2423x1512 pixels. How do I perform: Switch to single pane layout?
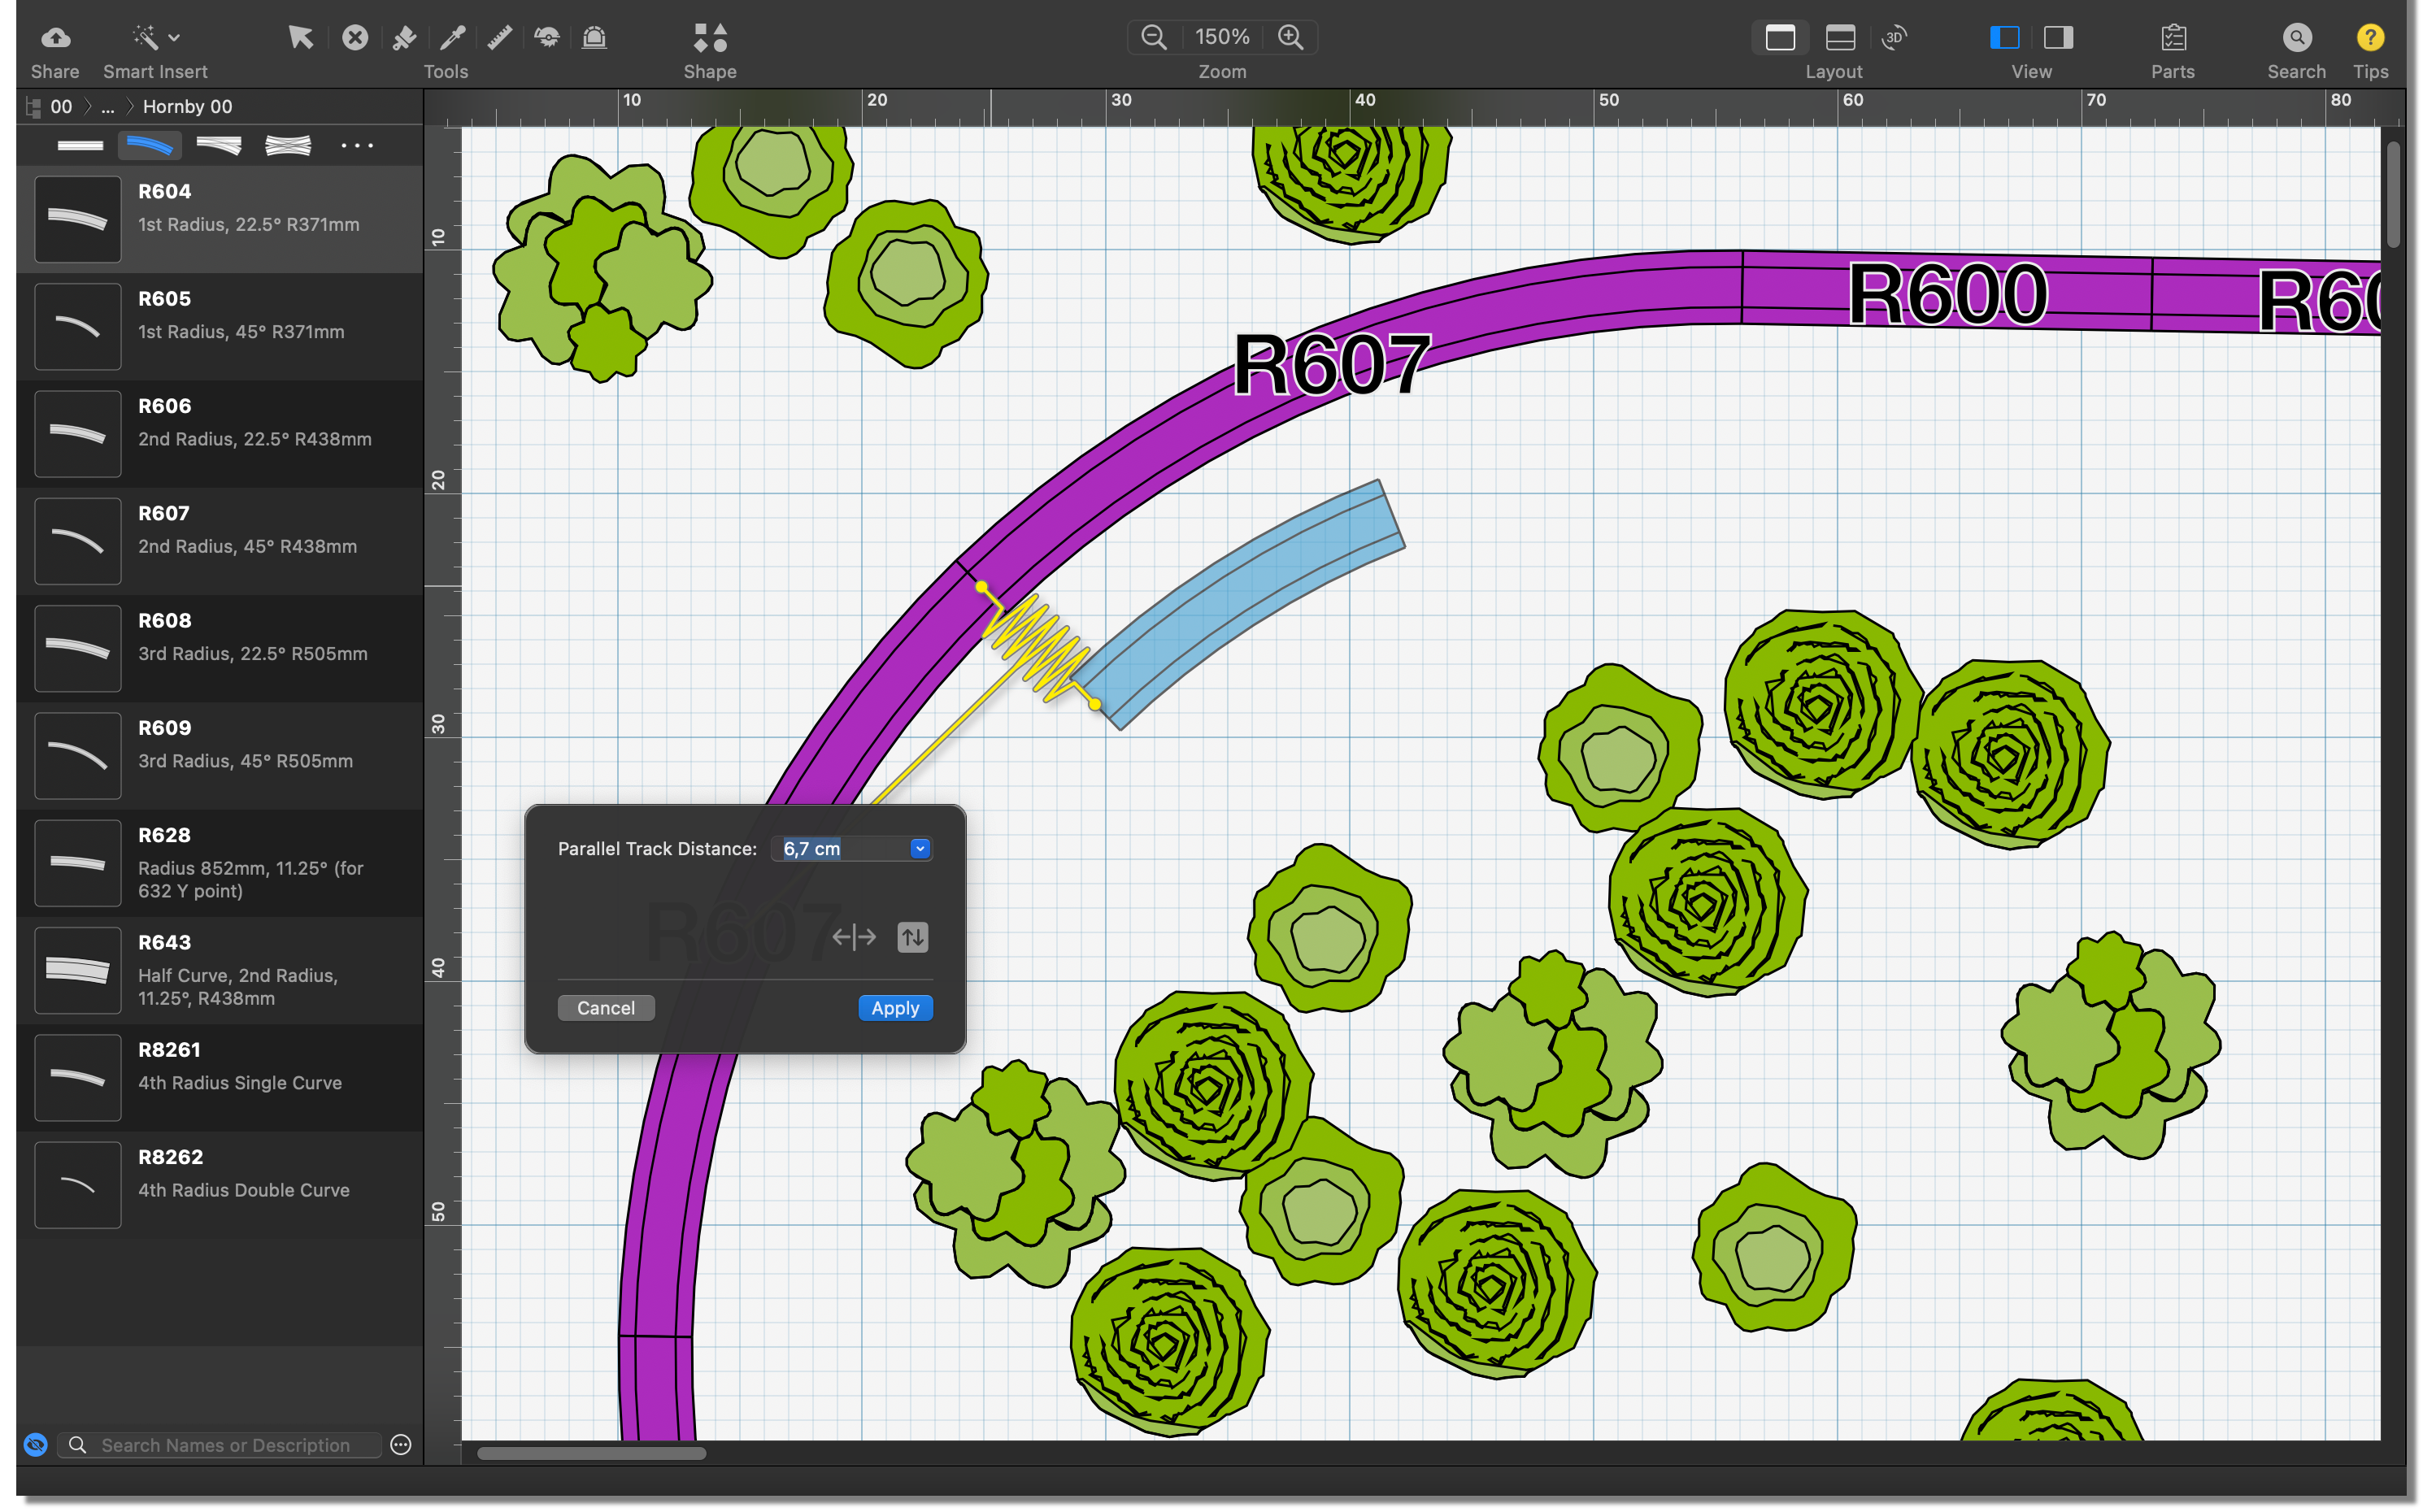(1780, 38)
